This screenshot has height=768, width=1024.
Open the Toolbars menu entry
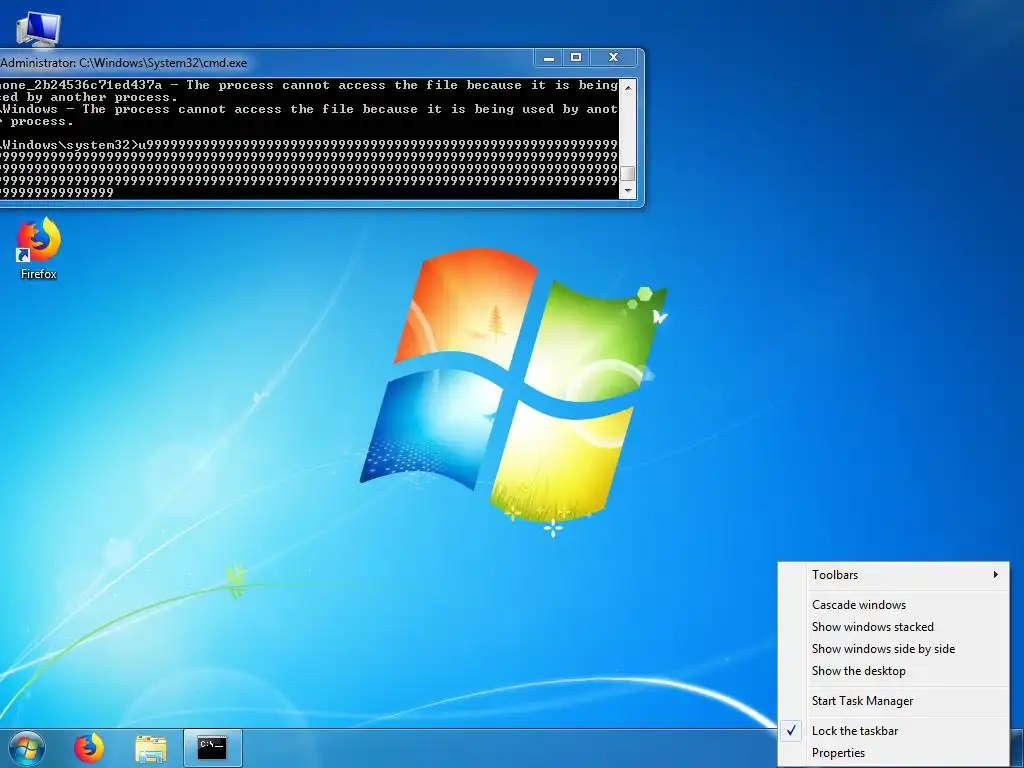[893, 575]
